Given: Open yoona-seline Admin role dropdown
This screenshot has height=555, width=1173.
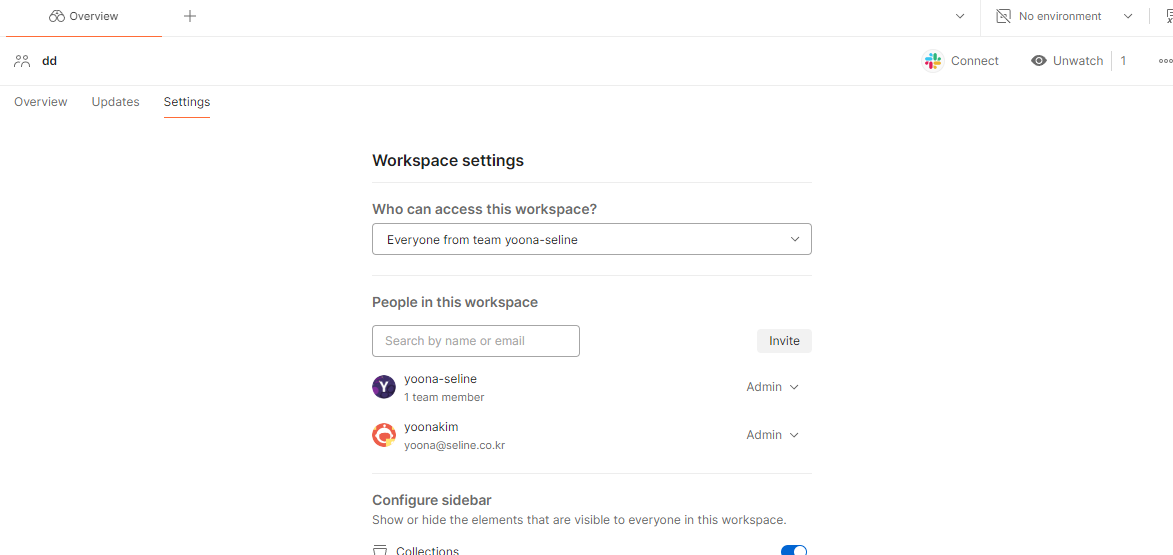Looking at the screenshot, I should click(x=773, y=387).
